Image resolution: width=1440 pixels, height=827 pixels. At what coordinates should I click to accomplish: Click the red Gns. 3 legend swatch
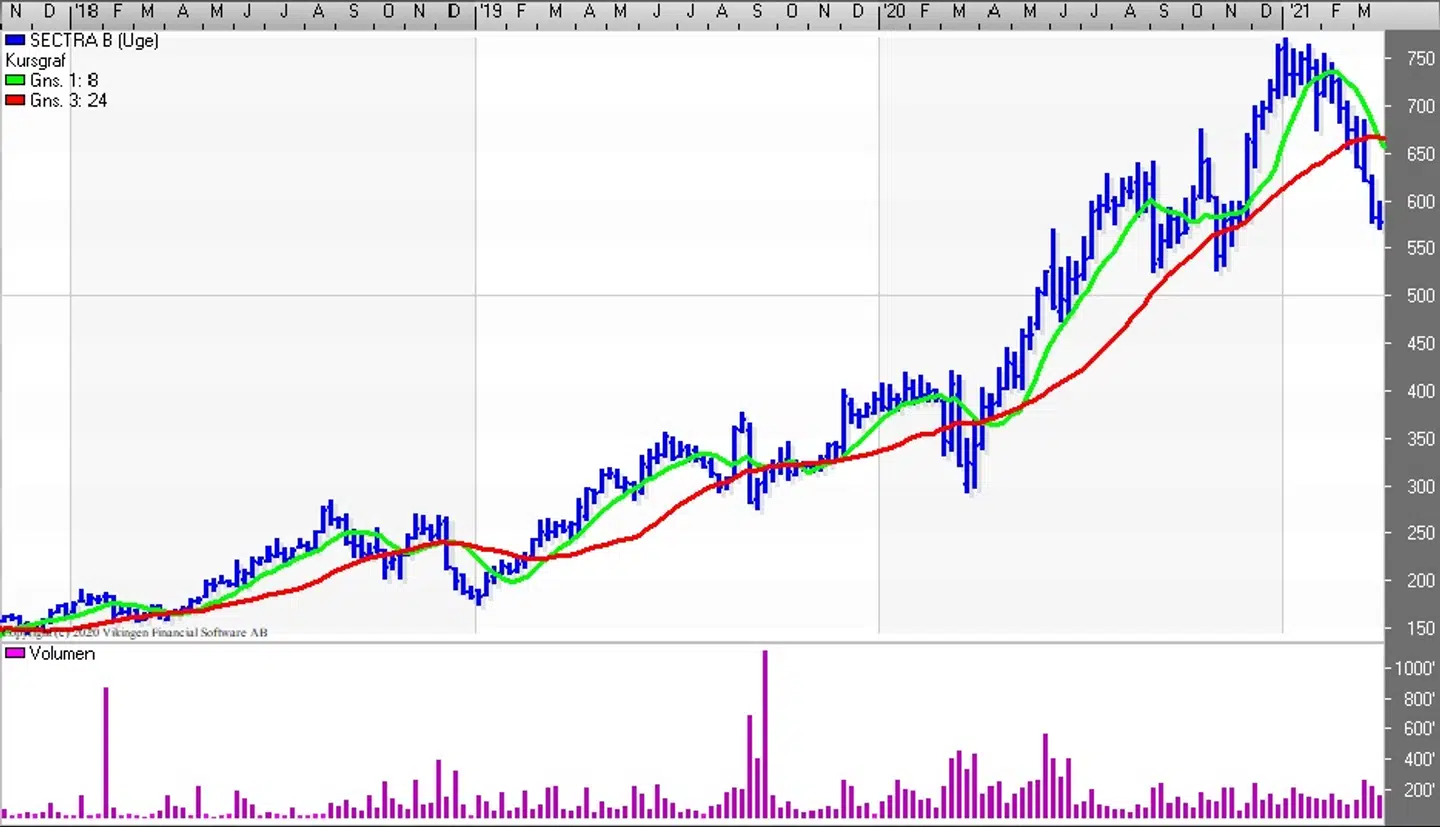15,101
